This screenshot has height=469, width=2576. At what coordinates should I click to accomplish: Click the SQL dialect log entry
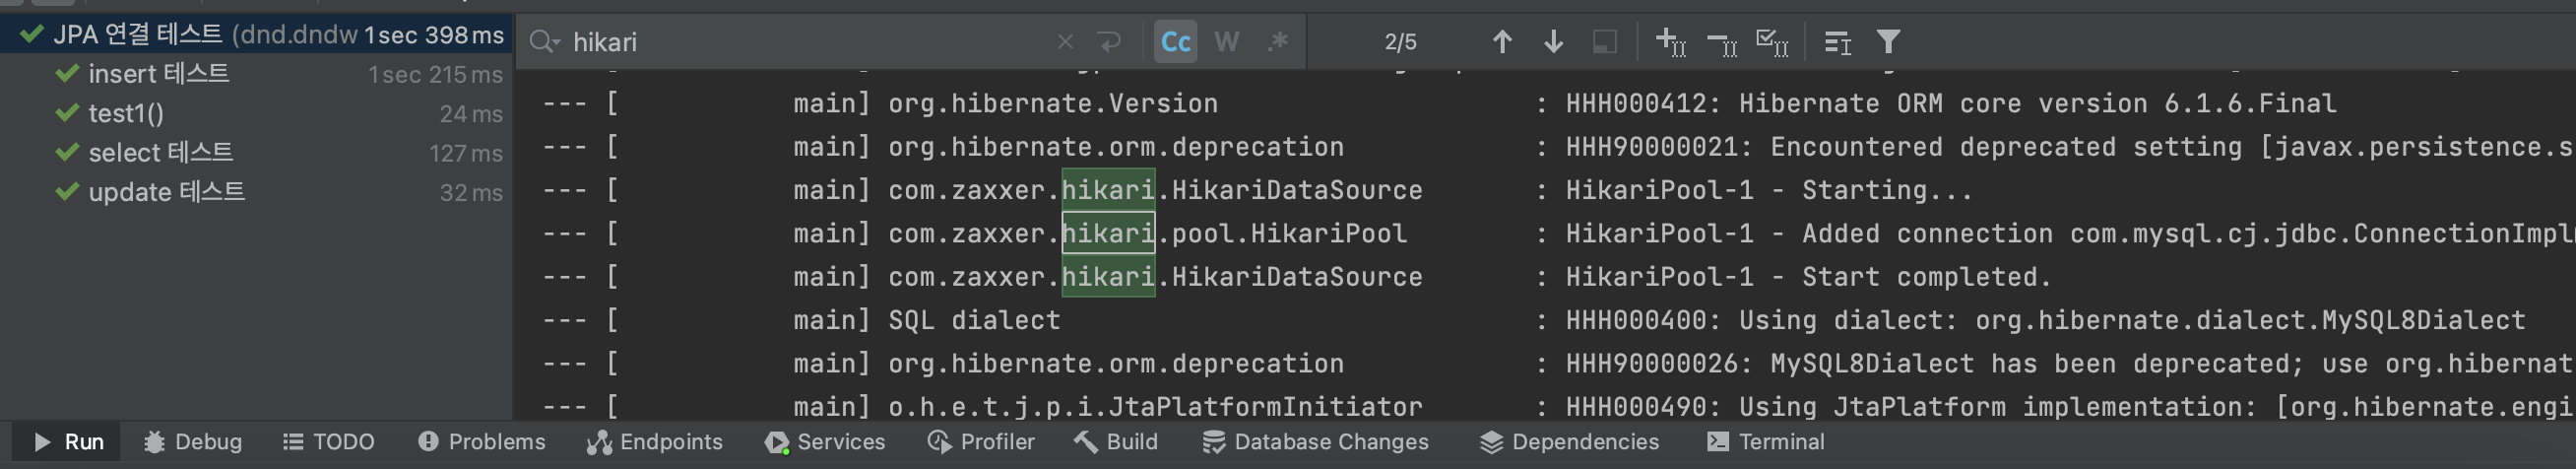974,321
